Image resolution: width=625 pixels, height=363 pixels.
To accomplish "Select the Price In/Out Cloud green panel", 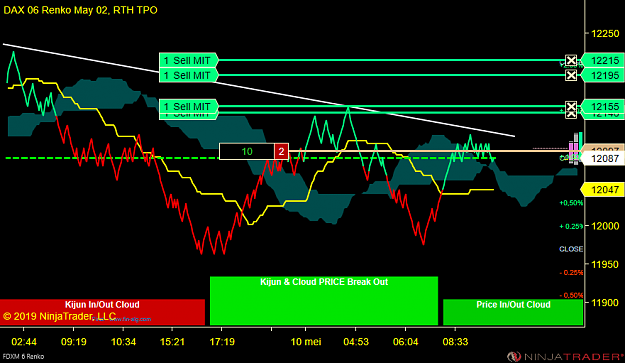I will [513, 312].
